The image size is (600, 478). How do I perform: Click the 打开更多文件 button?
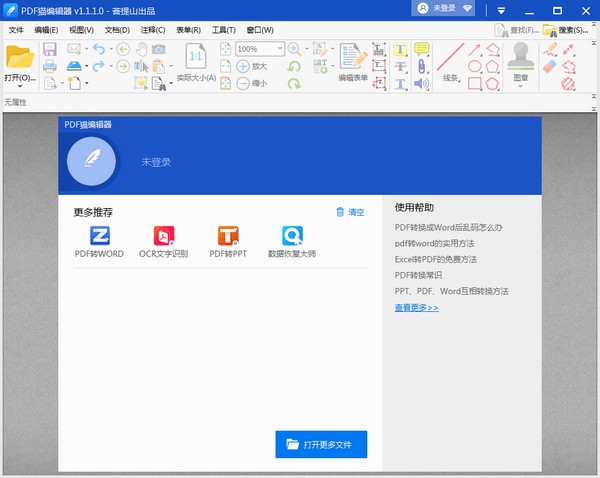321,443
